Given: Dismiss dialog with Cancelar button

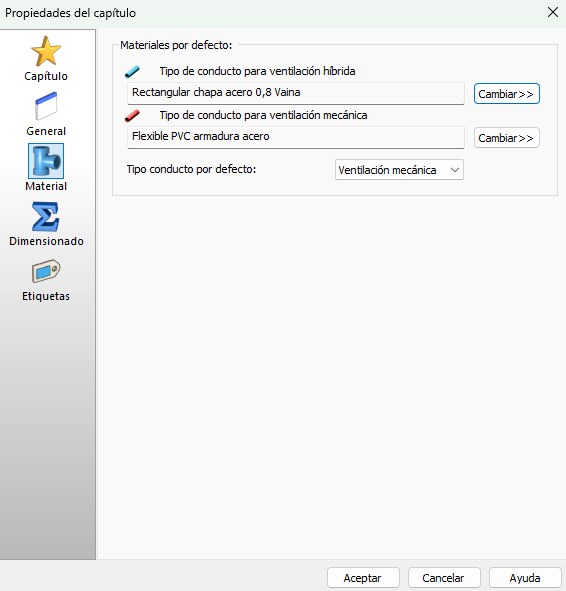Looking at the screenshot, I should pos(444,578).
